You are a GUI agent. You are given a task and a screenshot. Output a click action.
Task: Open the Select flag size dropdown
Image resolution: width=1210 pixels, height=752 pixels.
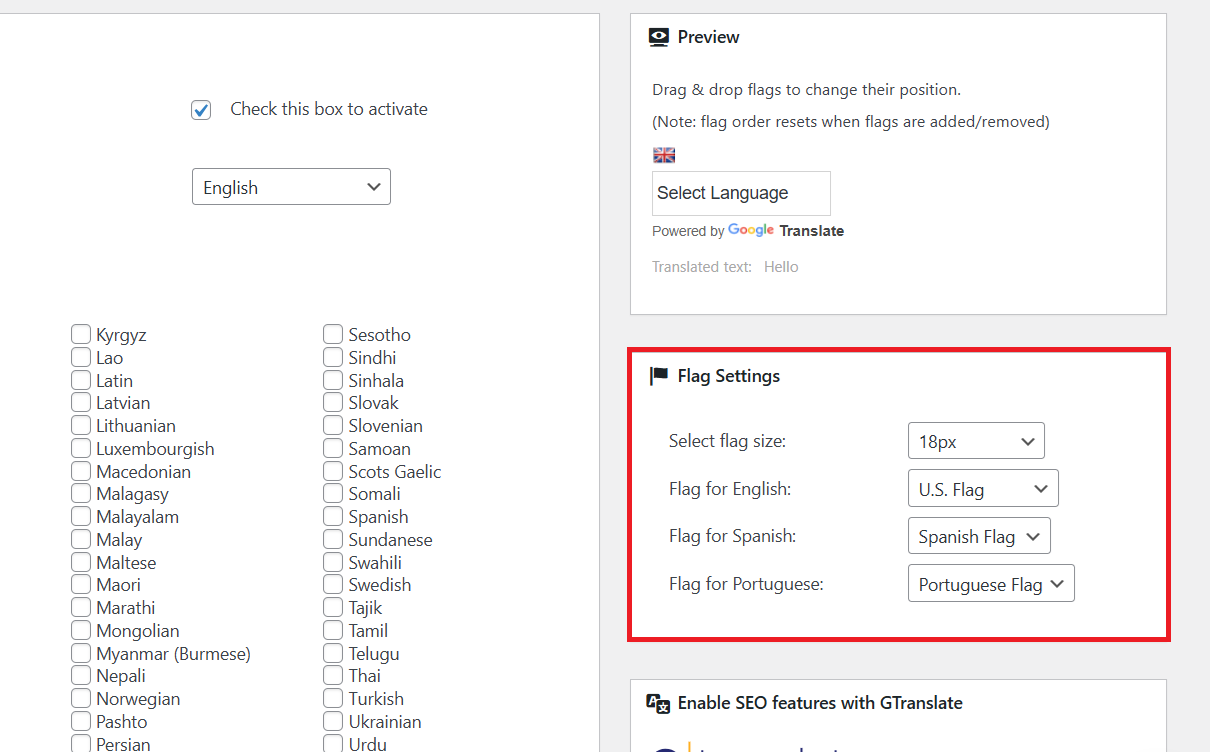click(x=975, y=441)
